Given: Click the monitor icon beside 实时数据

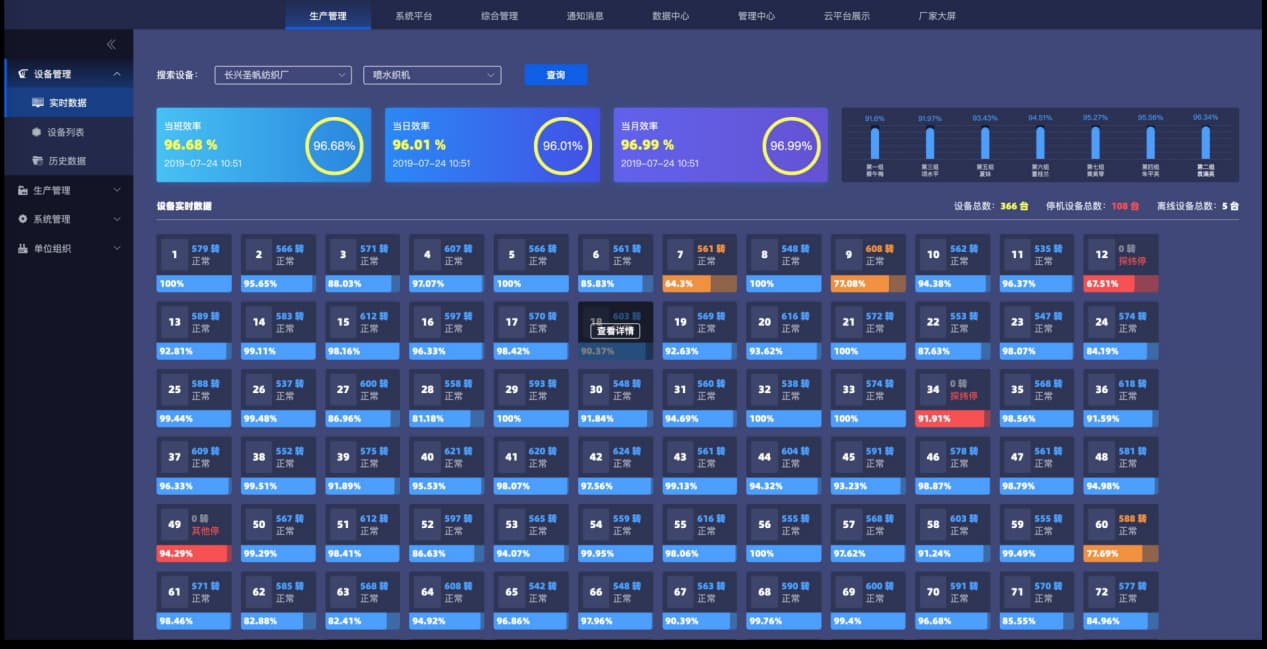Looking at the screenshot, I should (x=38, y=103).
